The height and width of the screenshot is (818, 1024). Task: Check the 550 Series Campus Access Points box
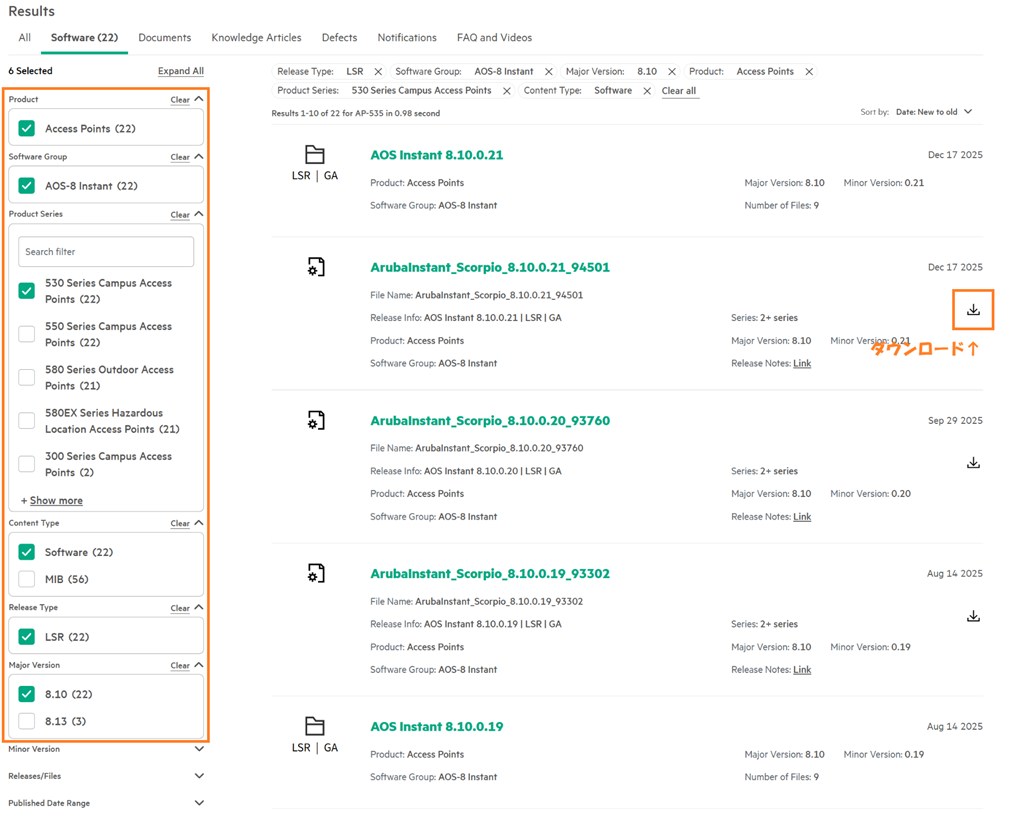point(27,334)
